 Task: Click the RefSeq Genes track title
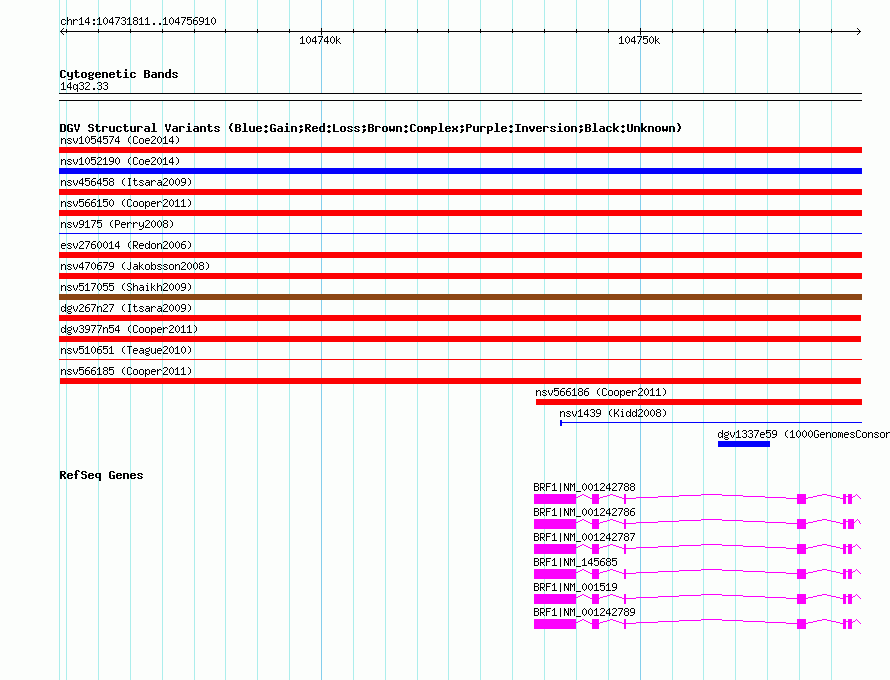click(x=101, y=475)
